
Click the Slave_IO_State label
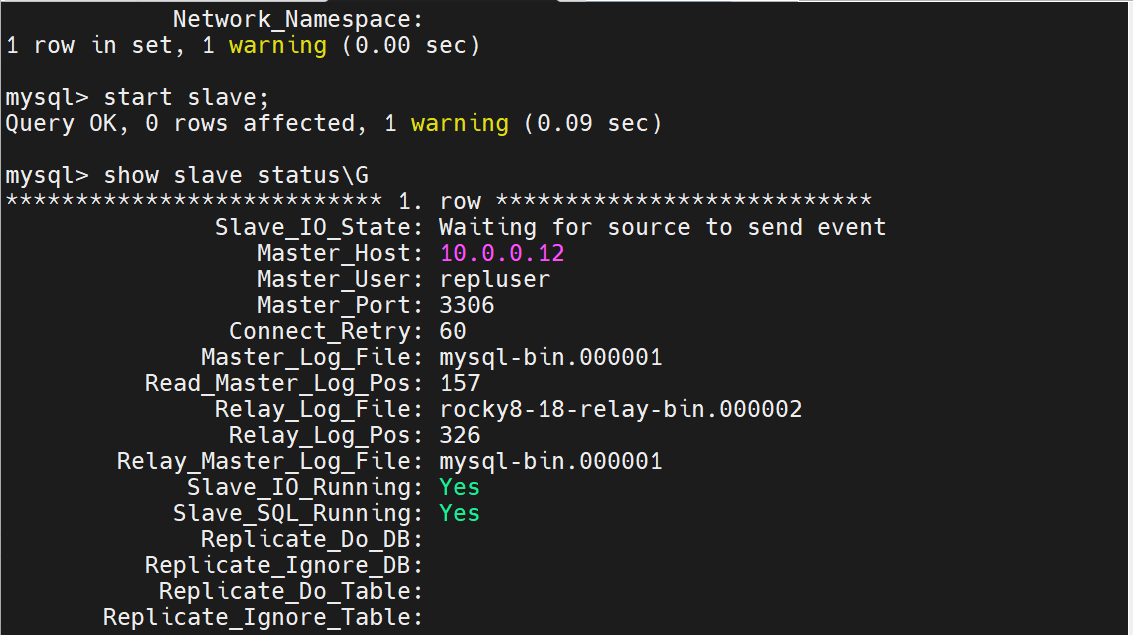tap(319, 228)
